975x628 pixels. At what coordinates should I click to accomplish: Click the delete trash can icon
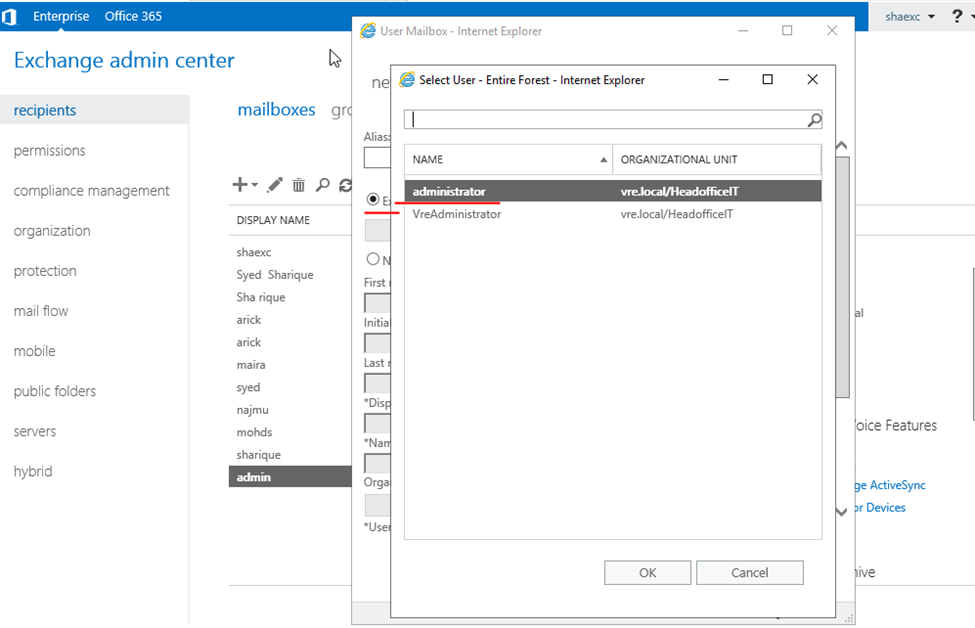click(x=299, y=185)
